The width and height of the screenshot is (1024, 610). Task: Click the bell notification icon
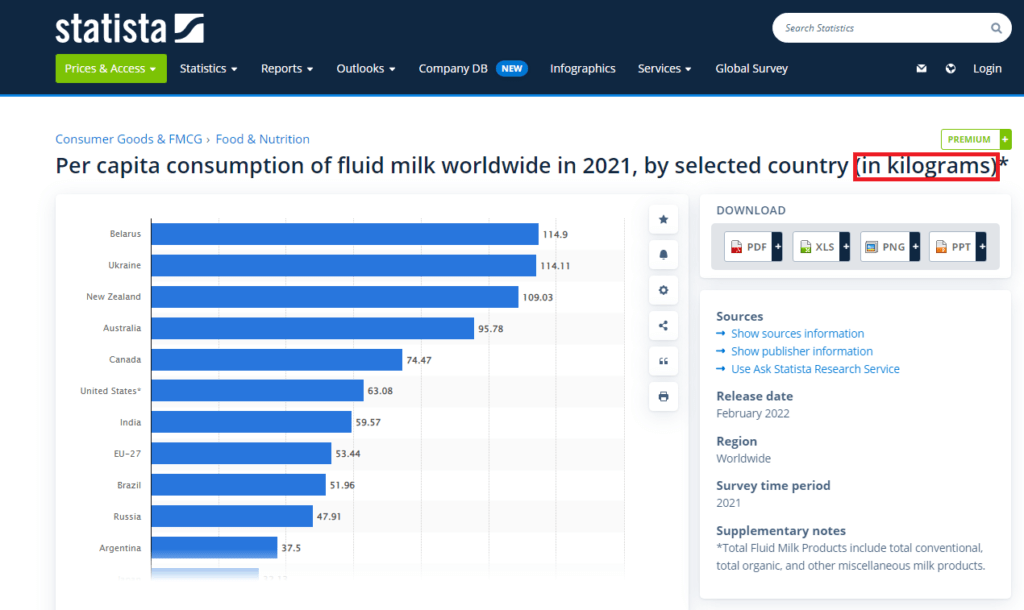point(664,255)
